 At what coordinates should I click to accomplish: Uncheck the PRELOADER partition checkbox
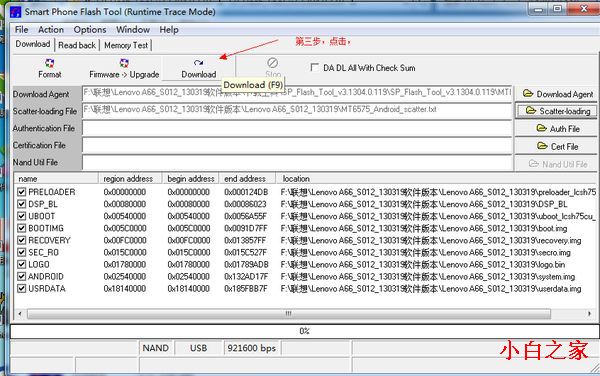(x=21, y=192)
